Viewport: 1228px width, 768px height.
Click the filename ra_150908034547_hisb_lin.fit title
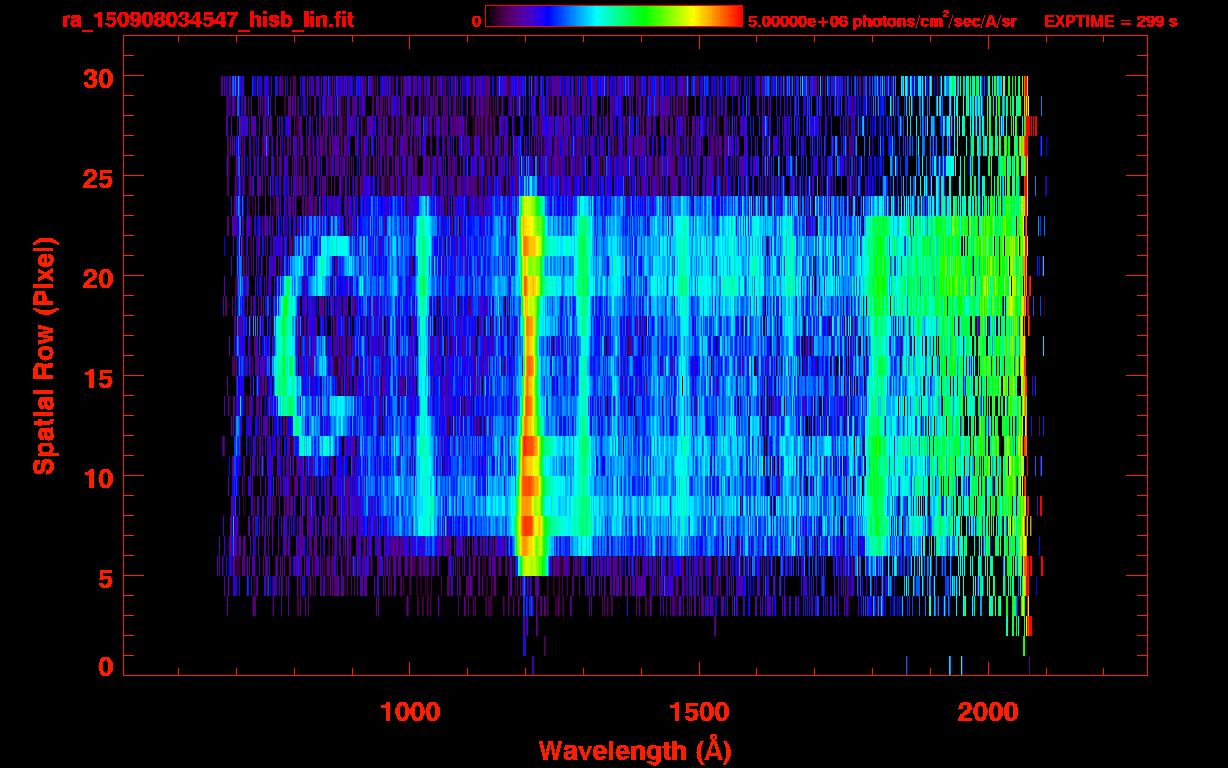click(x=208, y=20)
